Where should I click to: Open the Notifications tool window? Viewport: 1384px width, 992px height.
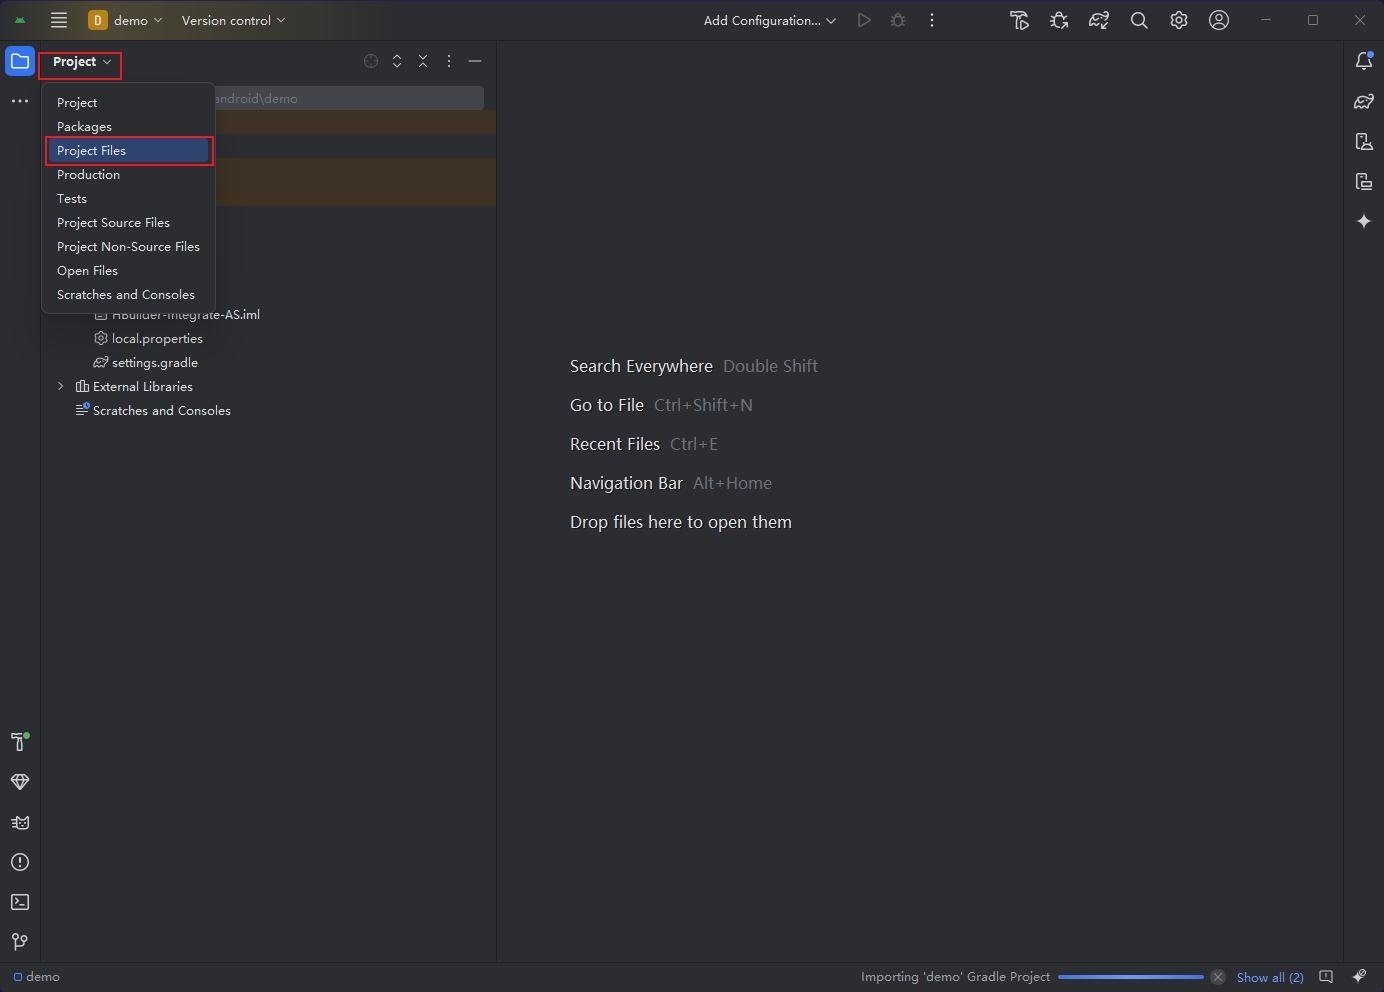1364,61
